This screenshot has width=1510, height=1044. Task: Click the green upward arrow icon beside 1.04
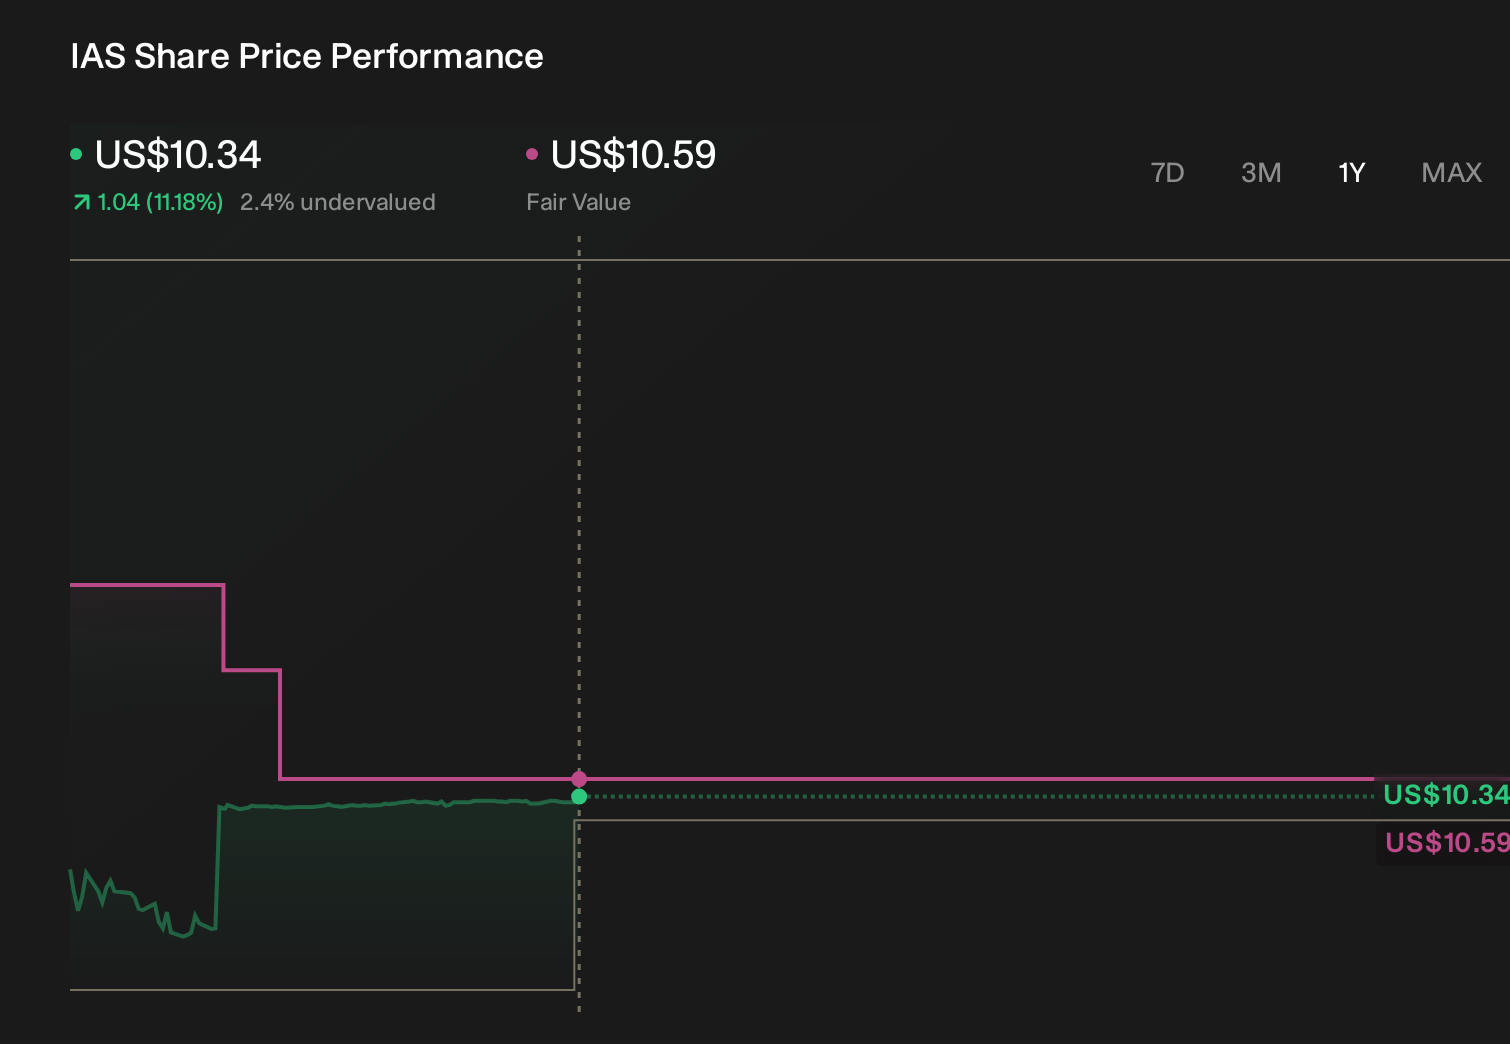click(82, 203)
